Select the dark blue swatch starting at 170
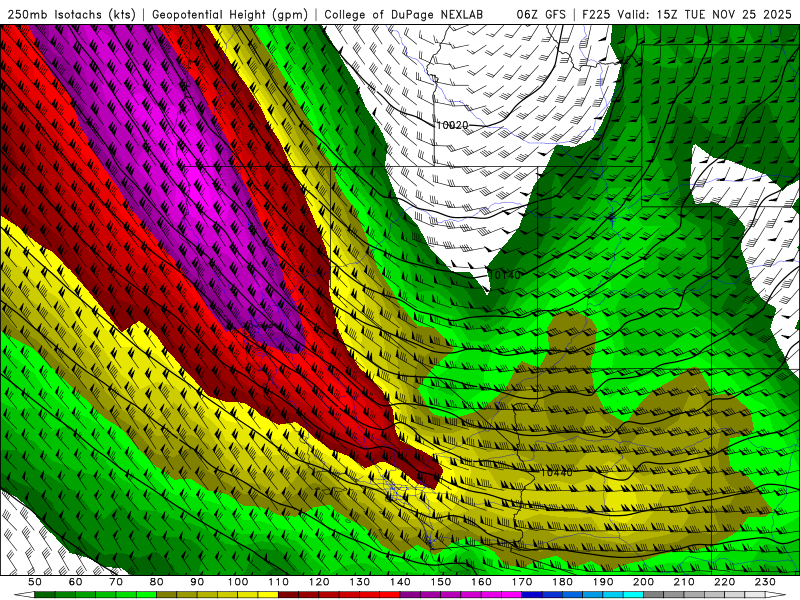 532,594
